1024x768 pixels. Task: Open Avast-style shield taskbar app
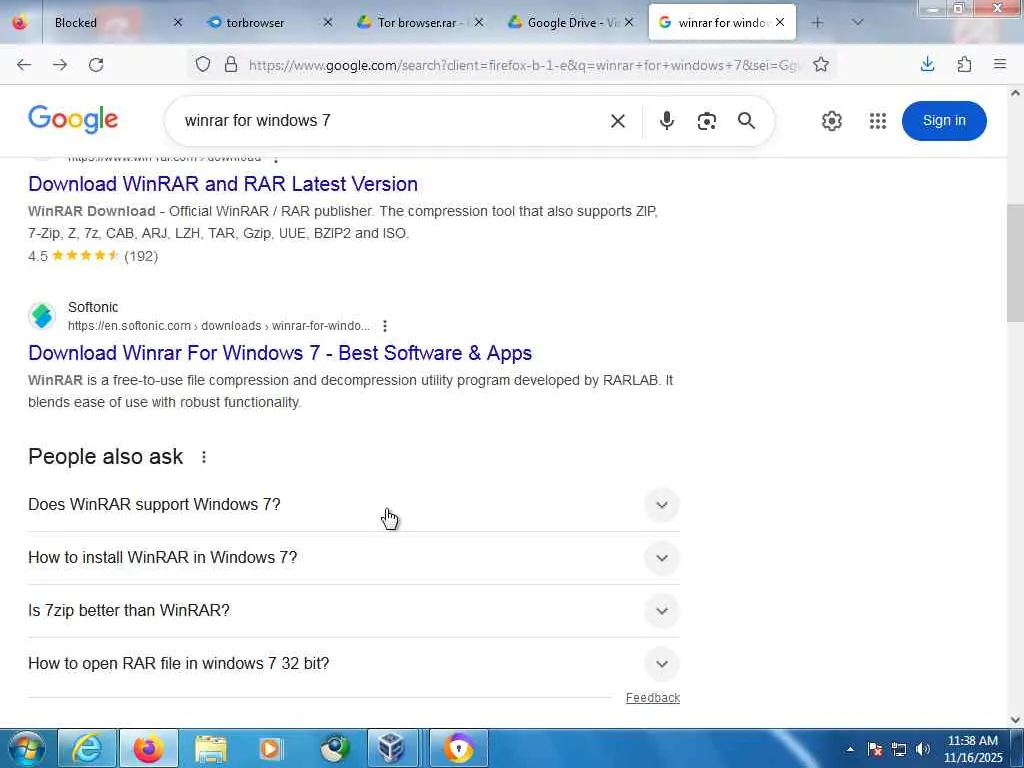(458, 748)
